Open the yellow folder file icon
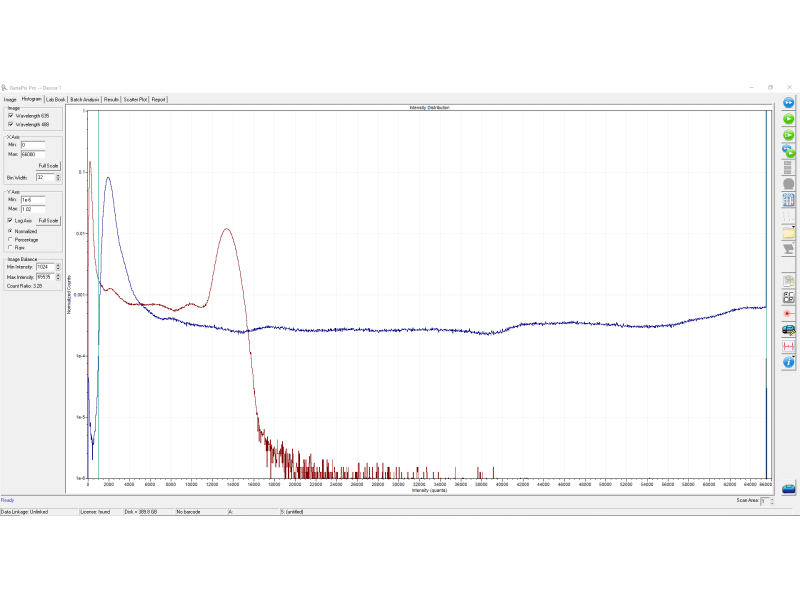This screenshot has height=600, width=800. click(x=788, y=232)
